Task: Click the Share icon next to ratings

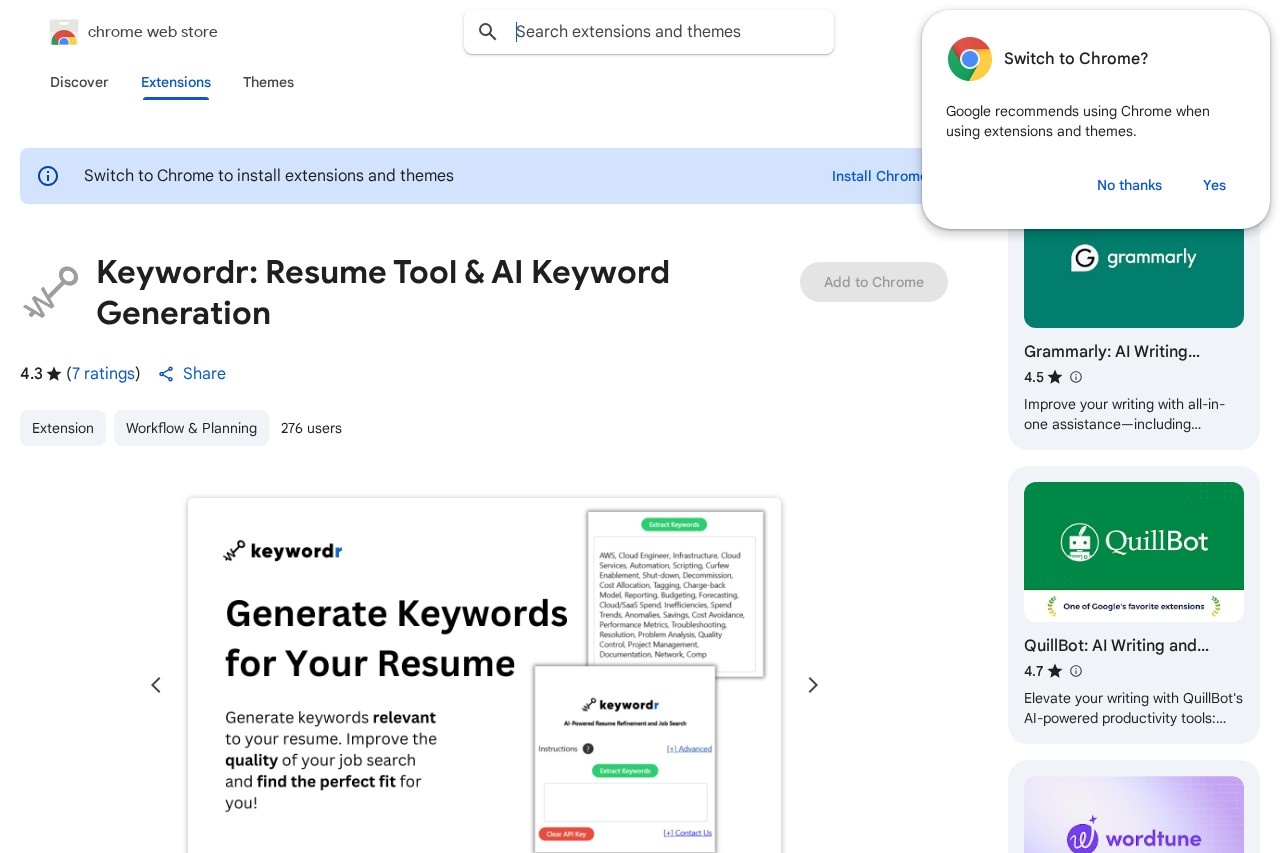Action: point(166,374)
